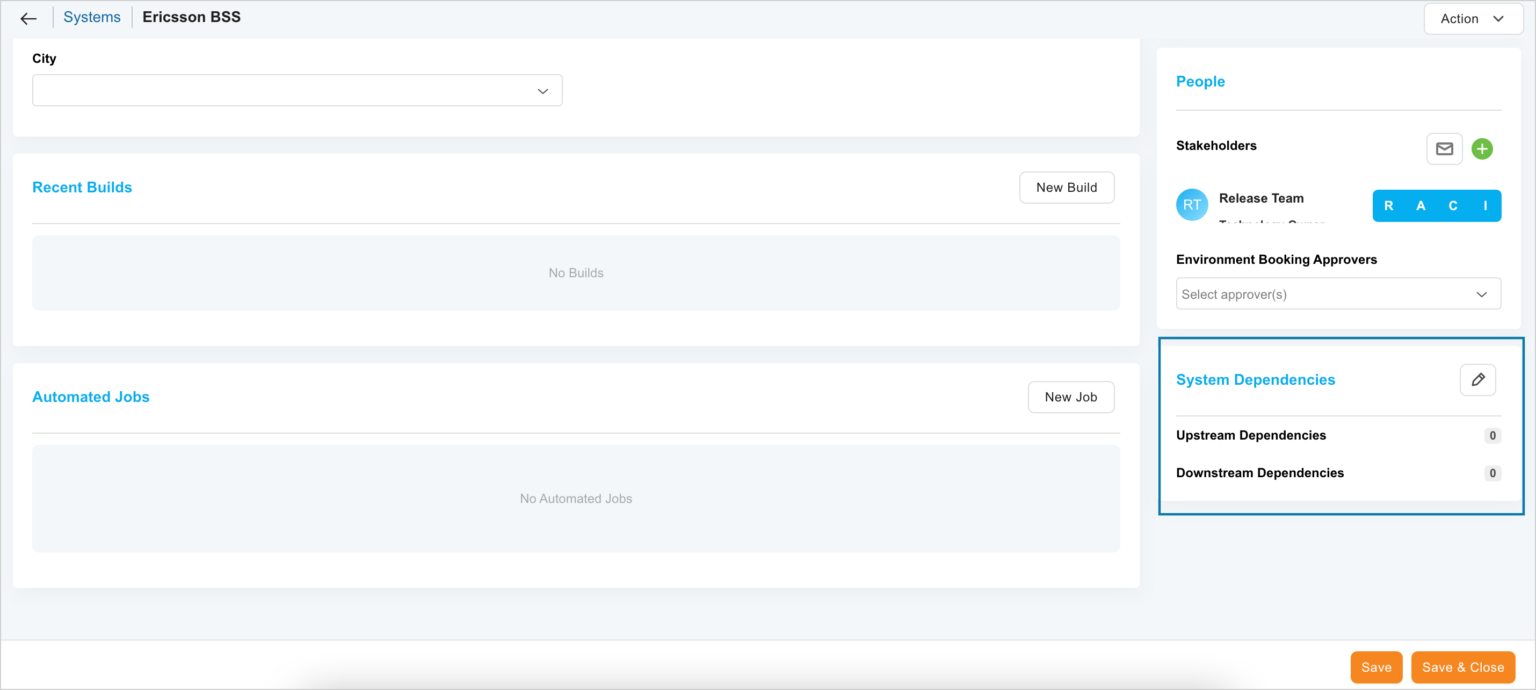This screenshot has height=690, width=1536.
Task: Open the Systems breadcrumb link
Action: coord(91,17)
